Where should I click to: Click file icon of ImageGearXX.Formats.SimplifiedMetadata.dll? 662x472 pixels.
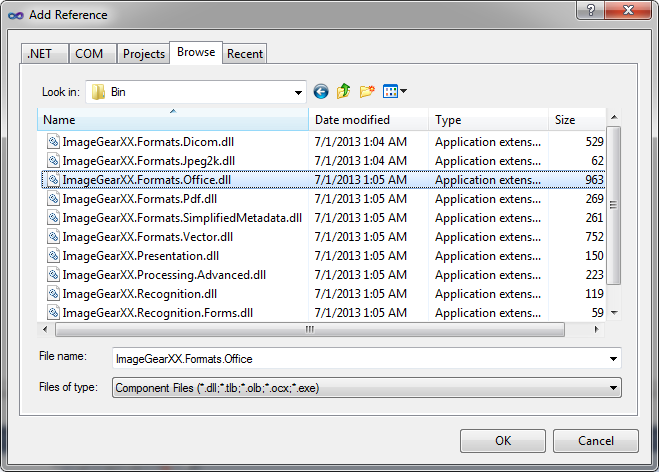pos(53,217)
